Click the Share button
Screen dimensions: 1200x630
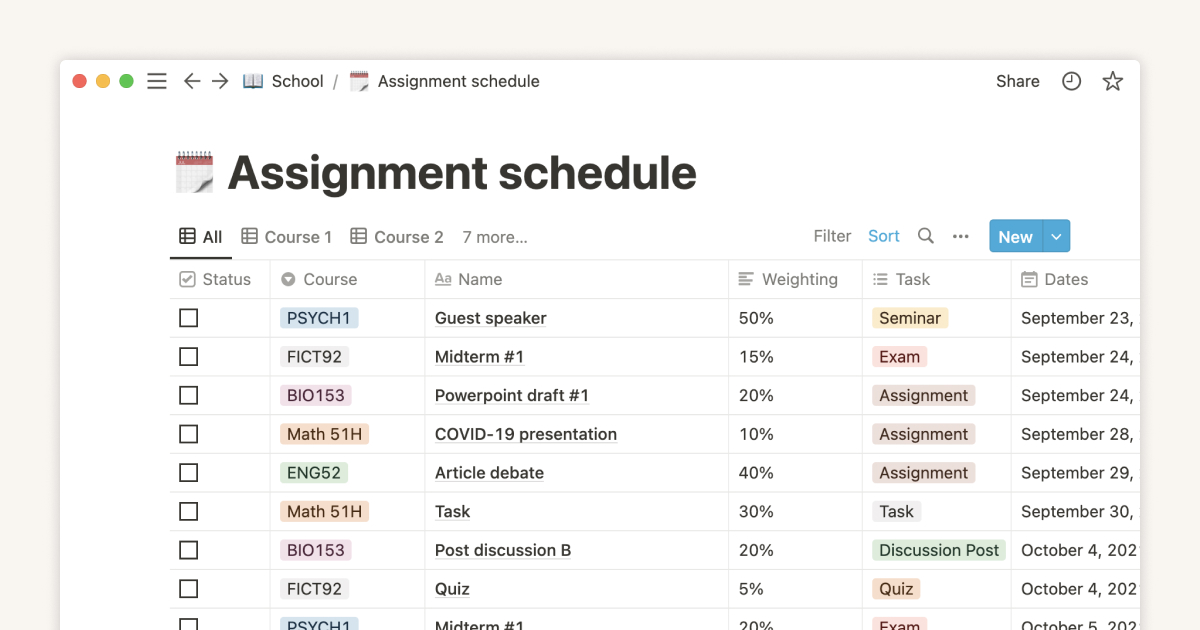1017,81
